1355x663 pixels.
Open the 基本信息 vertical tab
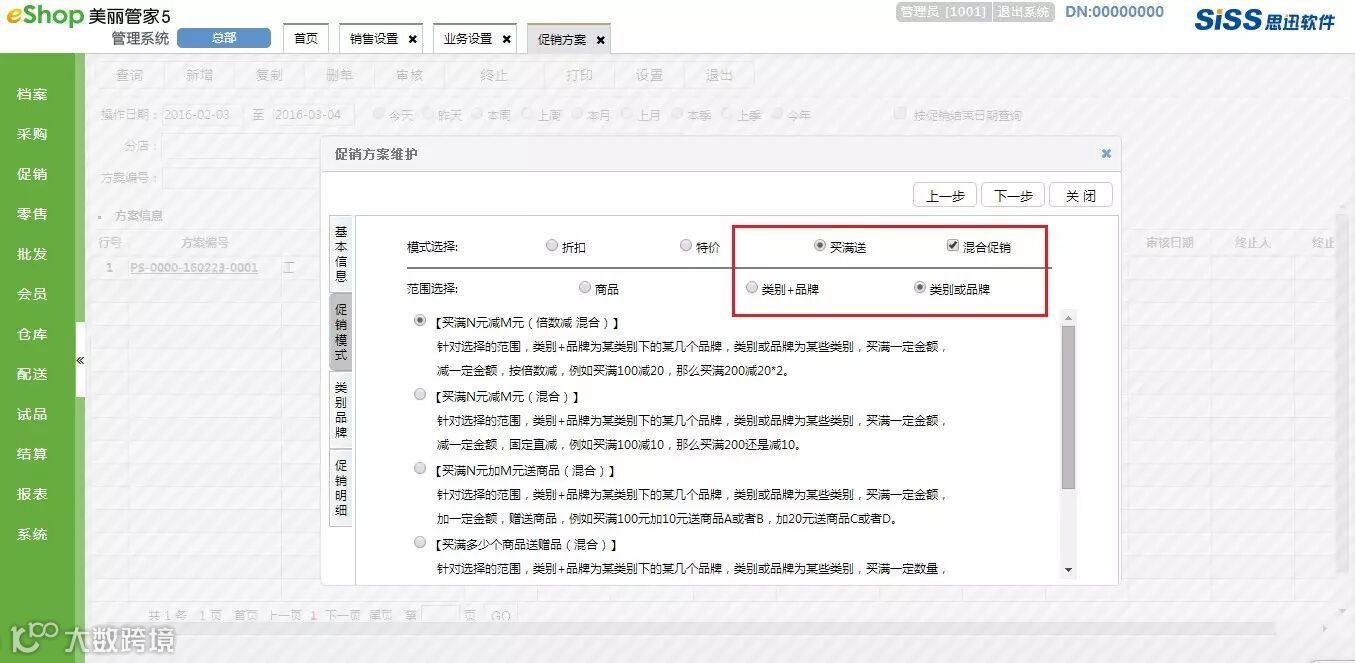(x=340, y=253)
